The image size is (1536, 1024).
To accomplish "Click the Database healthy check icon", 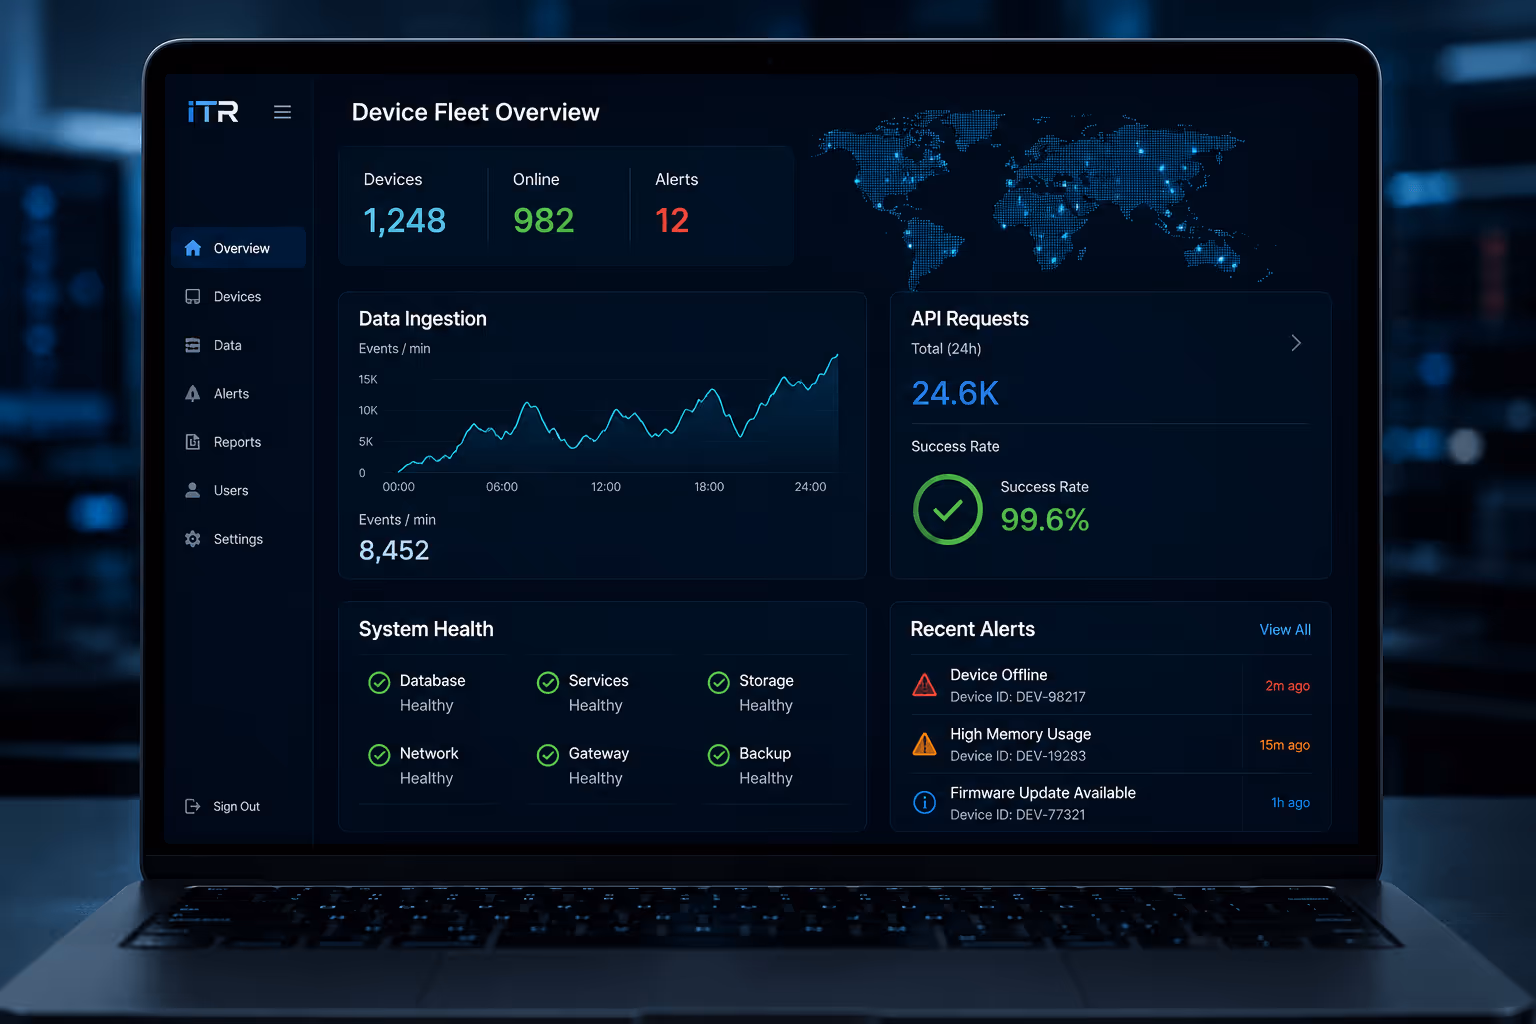I will click(379, 682).
